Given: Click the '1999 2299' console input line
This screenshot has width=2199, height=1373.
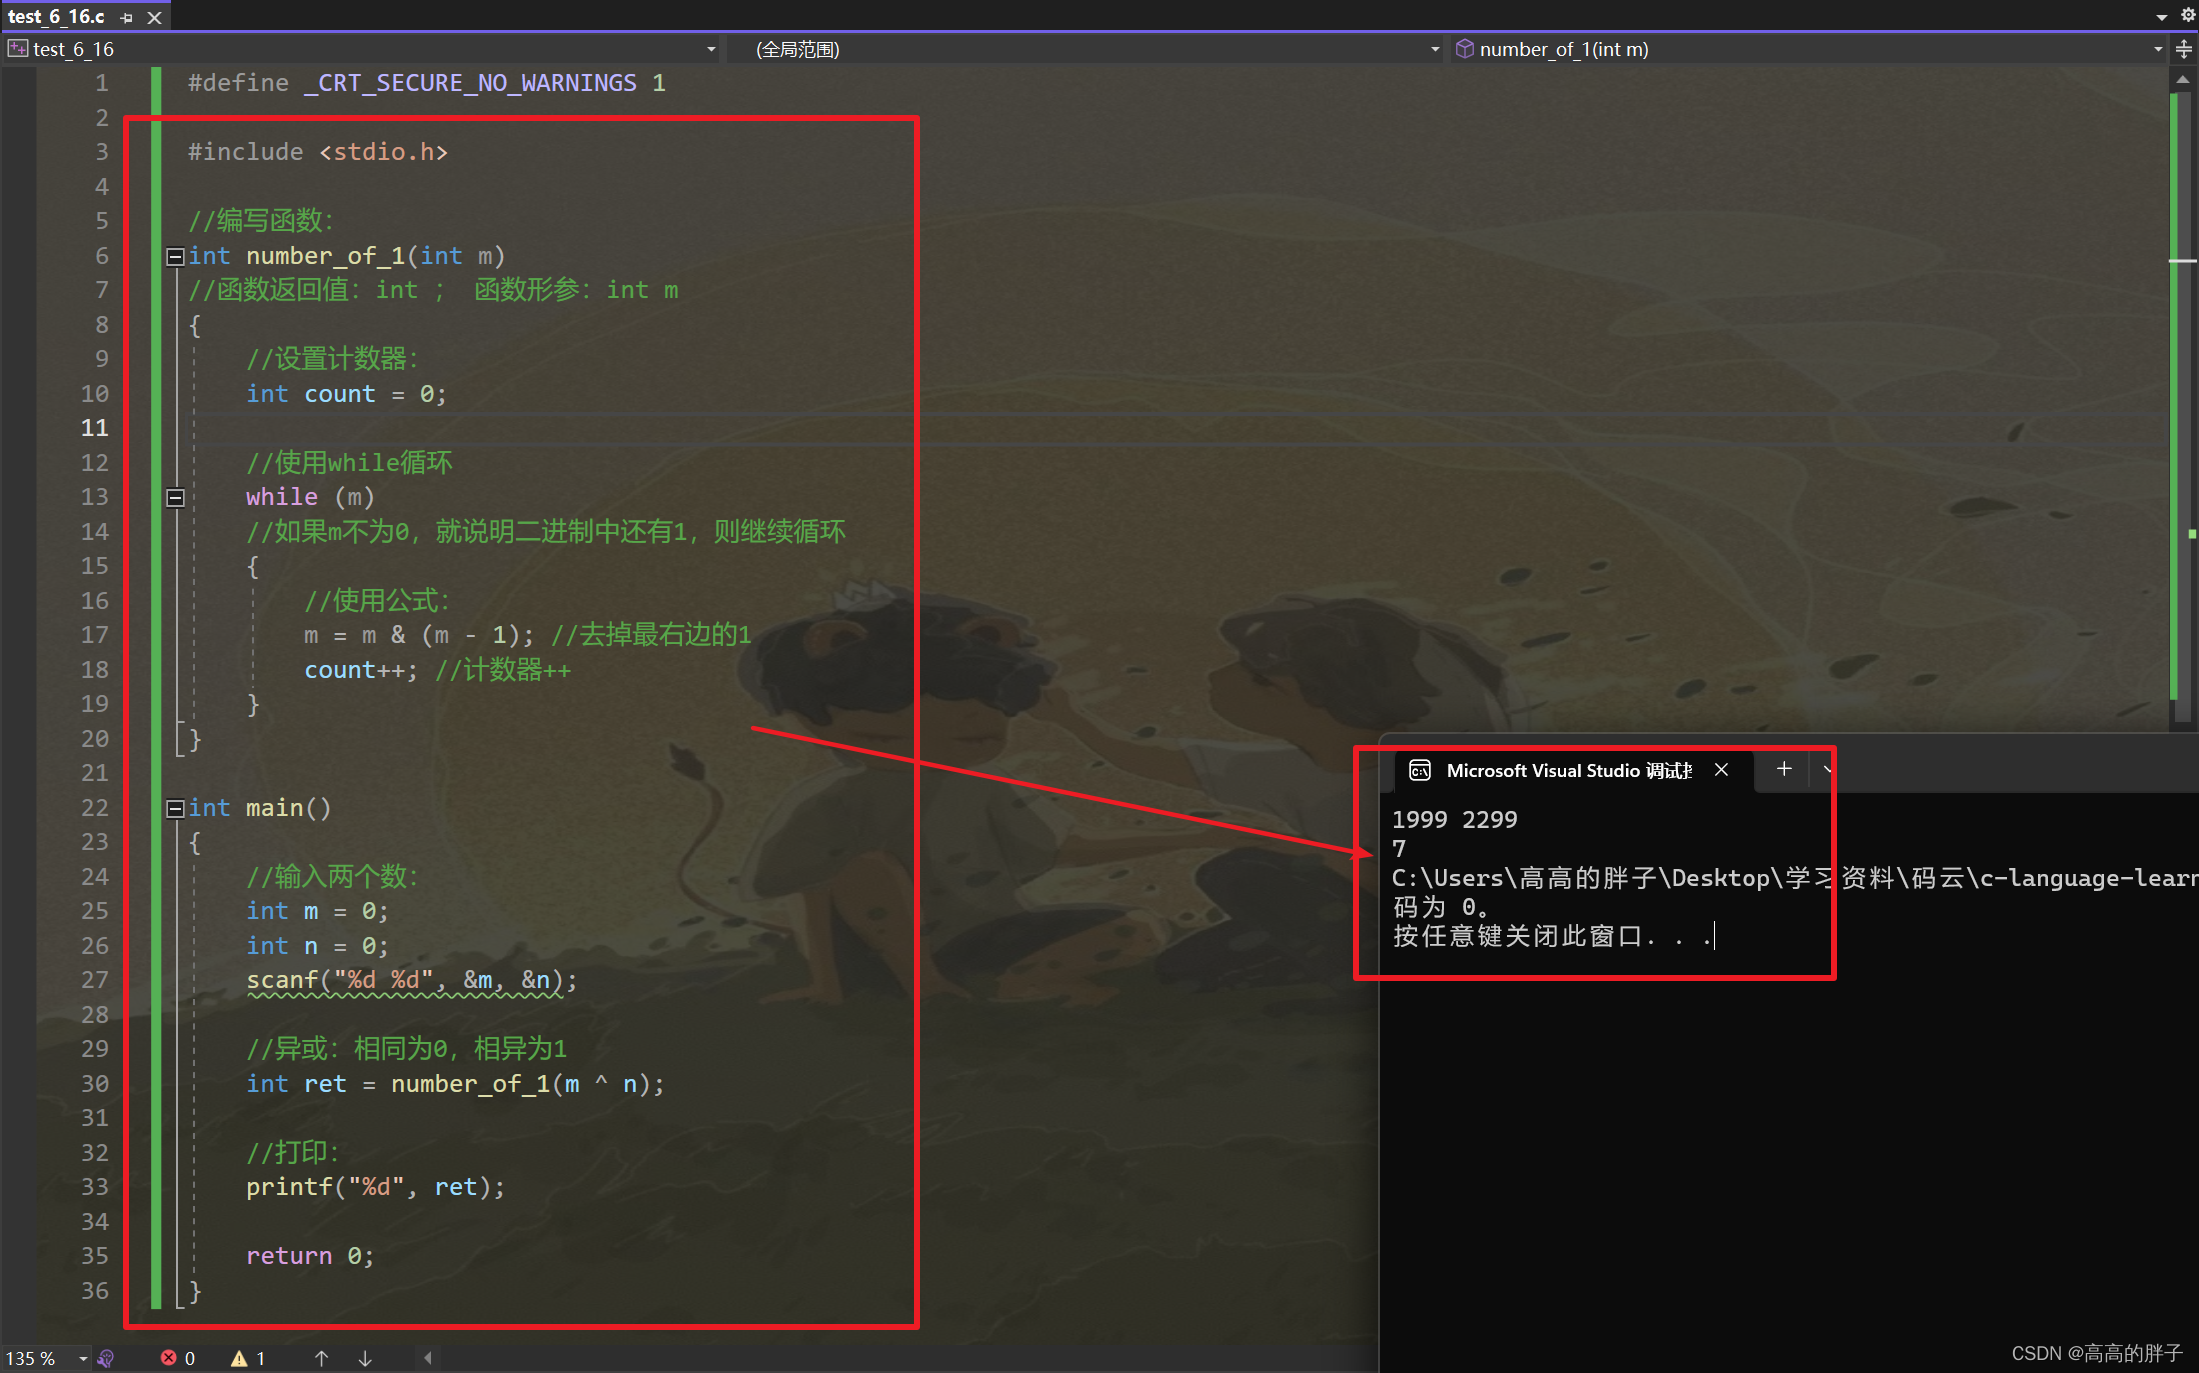Looking at the screenshot, I should click(x=1454, y=820).
